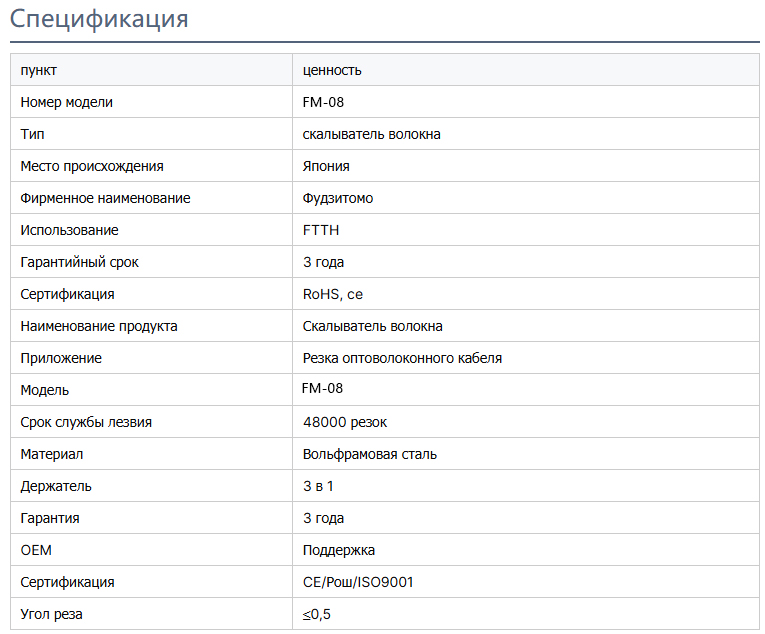The height and width of the screenshot is (634, 765).
Task: Select the "RoHS, ce" certification value
Action: (333, 294)
